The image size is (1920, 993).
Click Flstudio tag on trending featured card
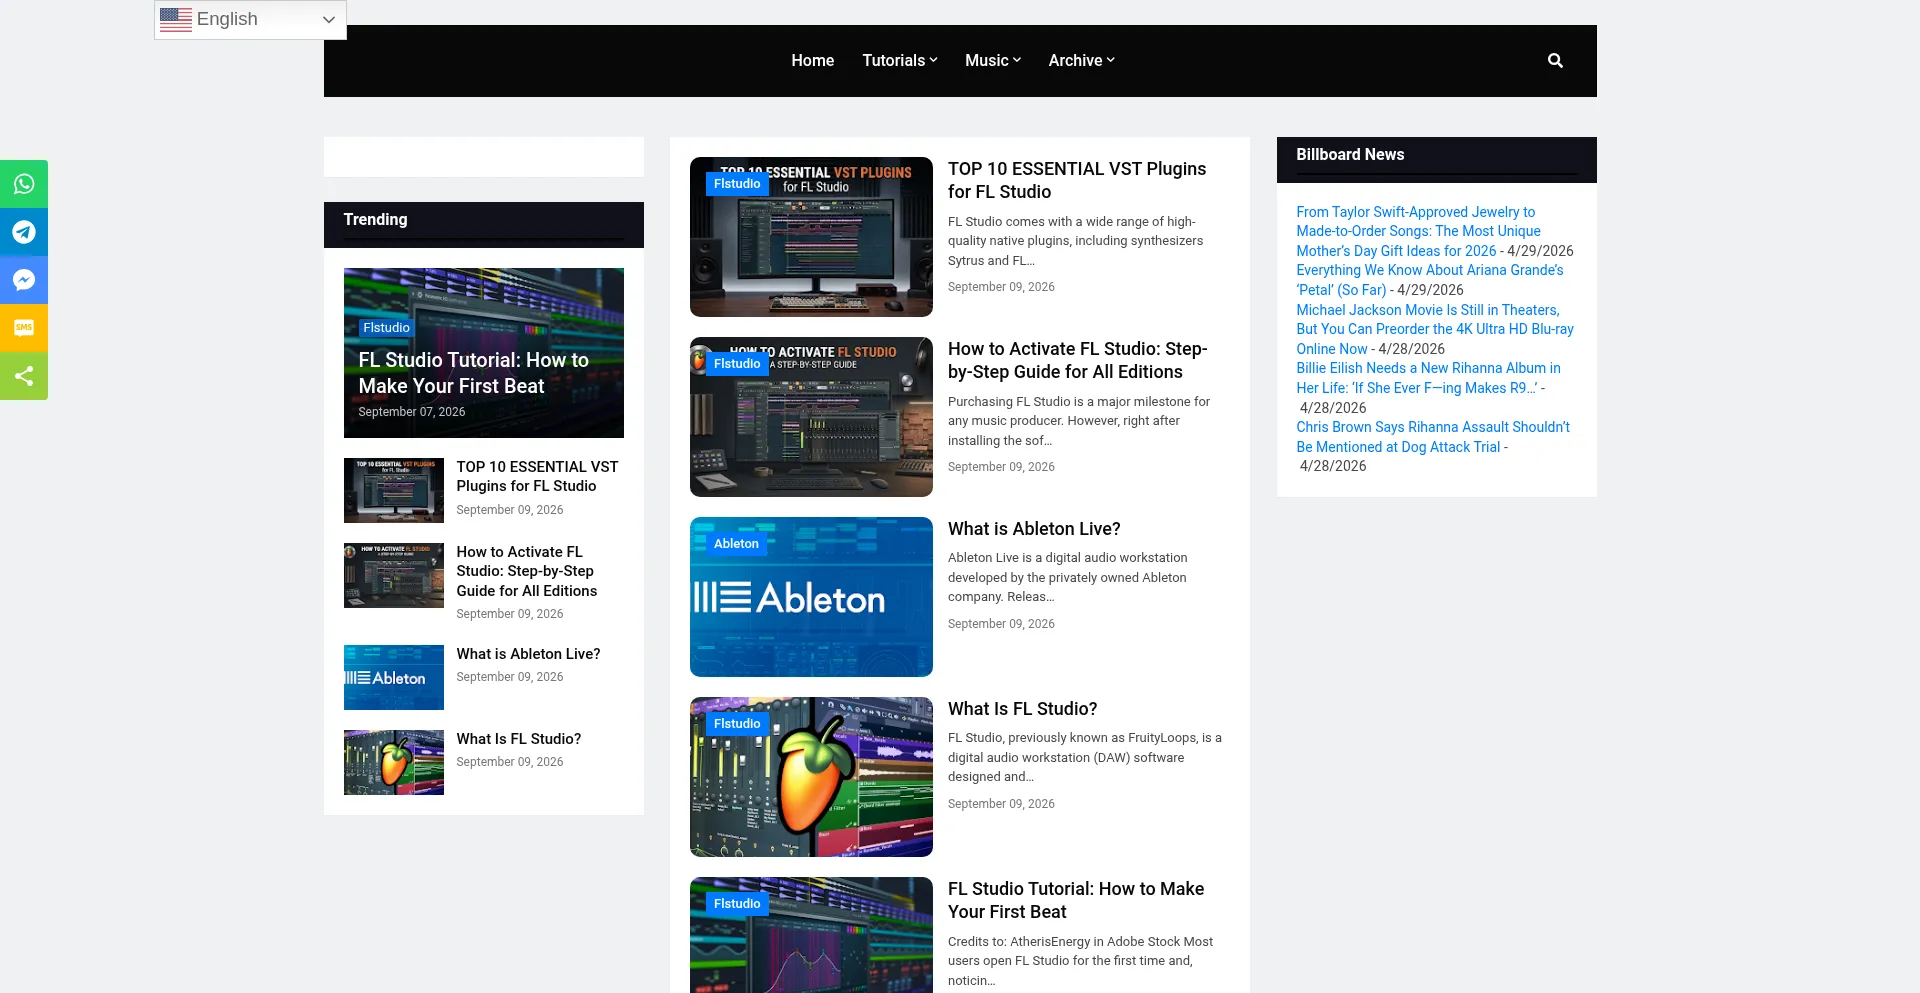pos(386,328)
